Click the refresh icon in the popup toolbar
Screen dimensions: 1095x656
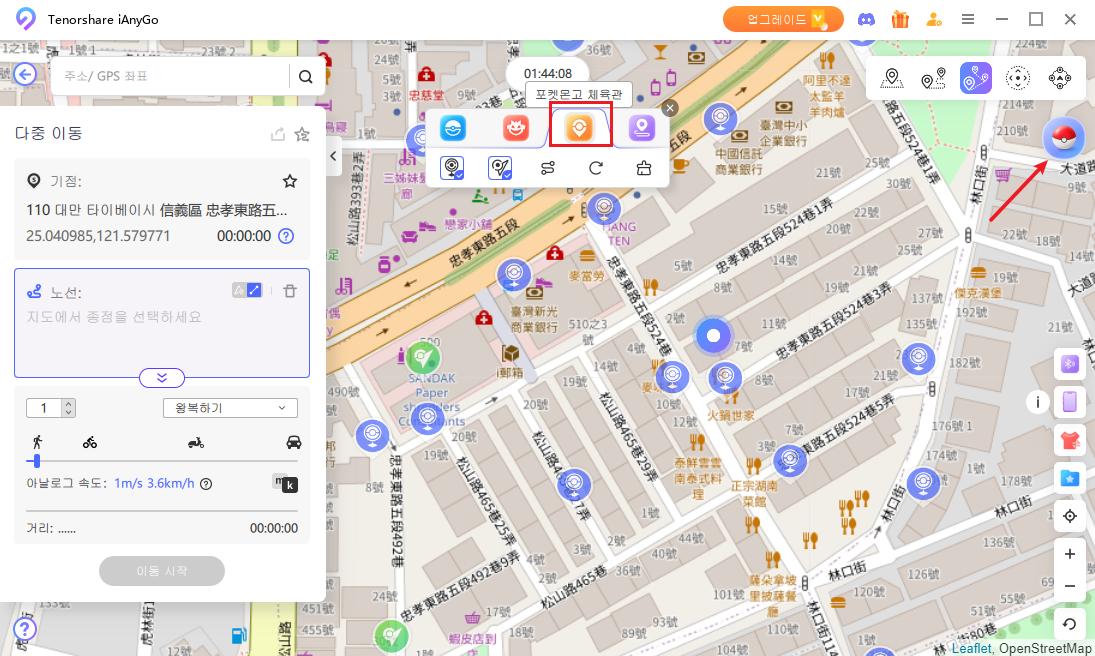pyautogui.click(x=596, y=168)
